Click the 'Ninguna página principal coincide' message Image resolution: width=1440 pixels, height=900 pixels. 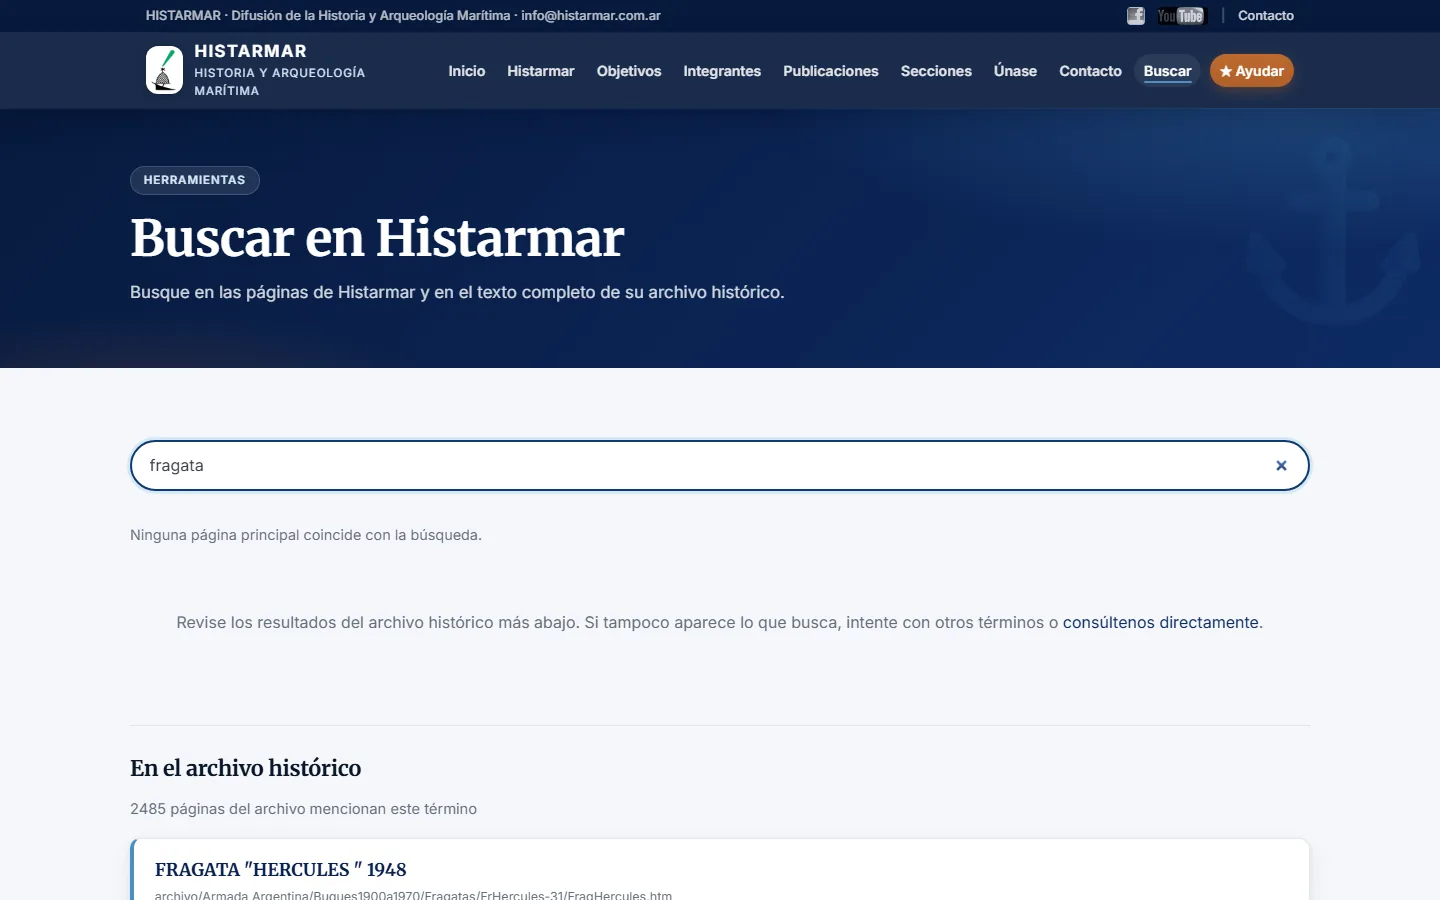pos(306,535)
